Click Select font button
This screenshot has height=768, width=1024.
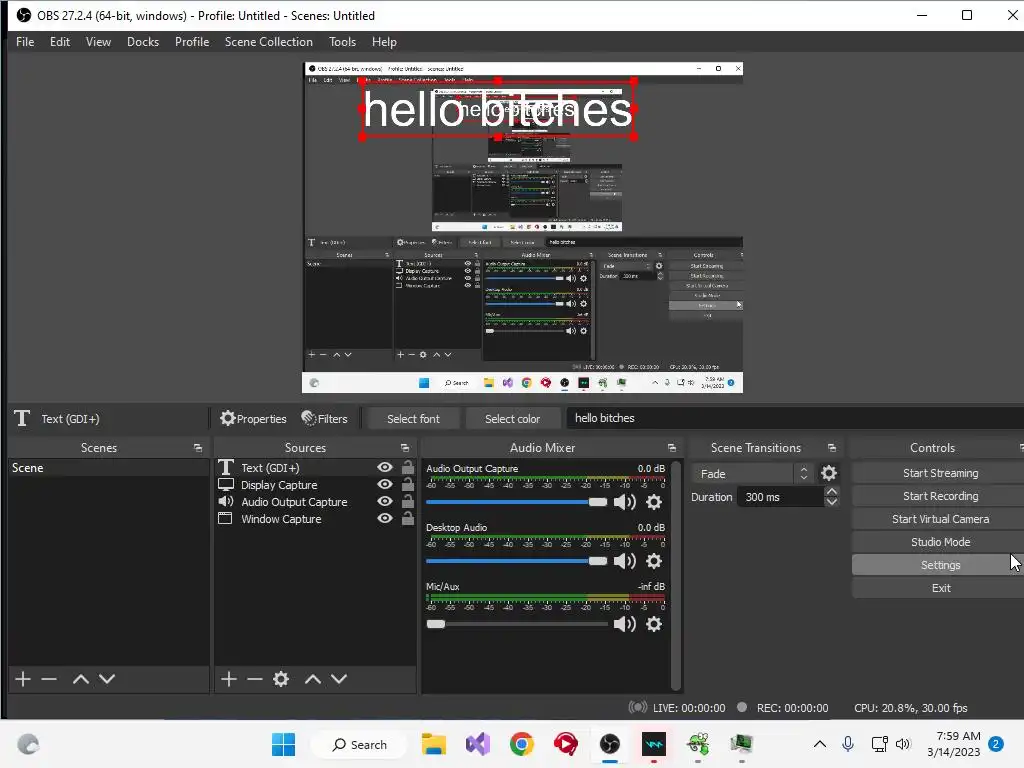pyautogui.click(x=413, y=419)
